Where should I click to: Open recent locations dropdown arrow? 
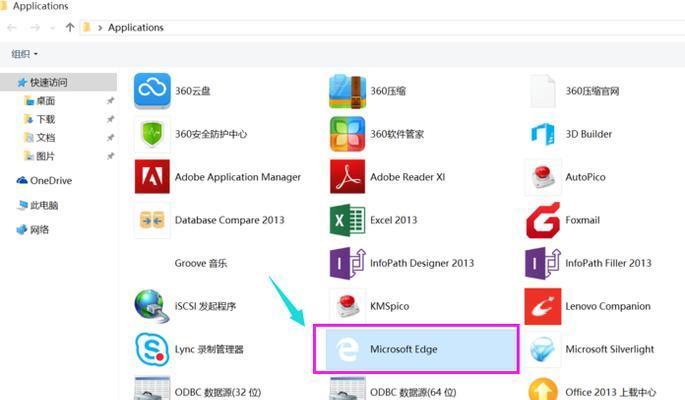coord(53,28)
